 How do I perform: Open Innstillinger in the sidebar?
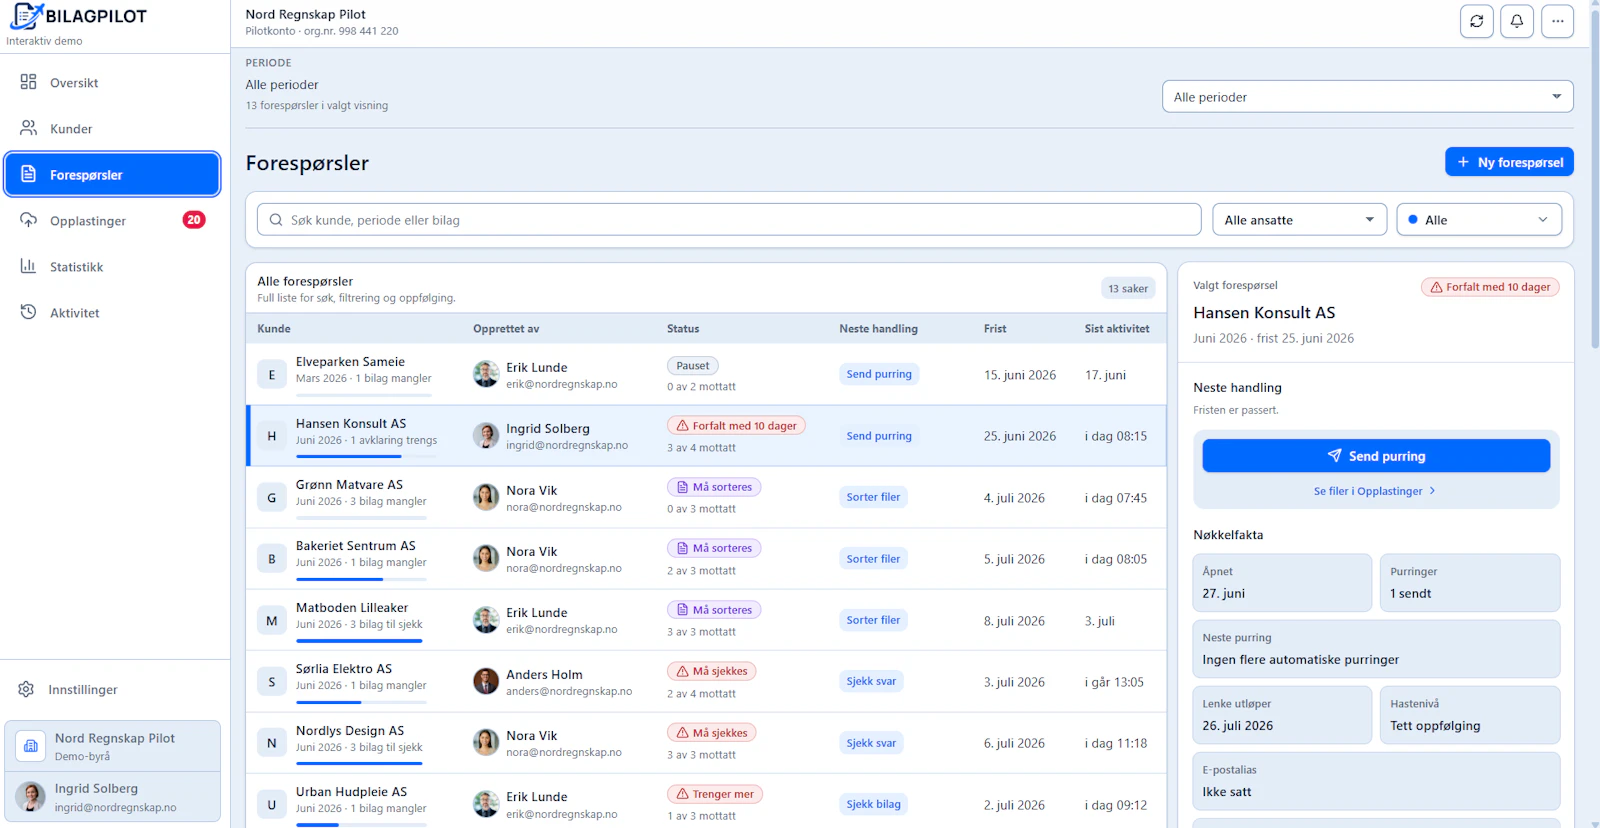click(112, 690)
